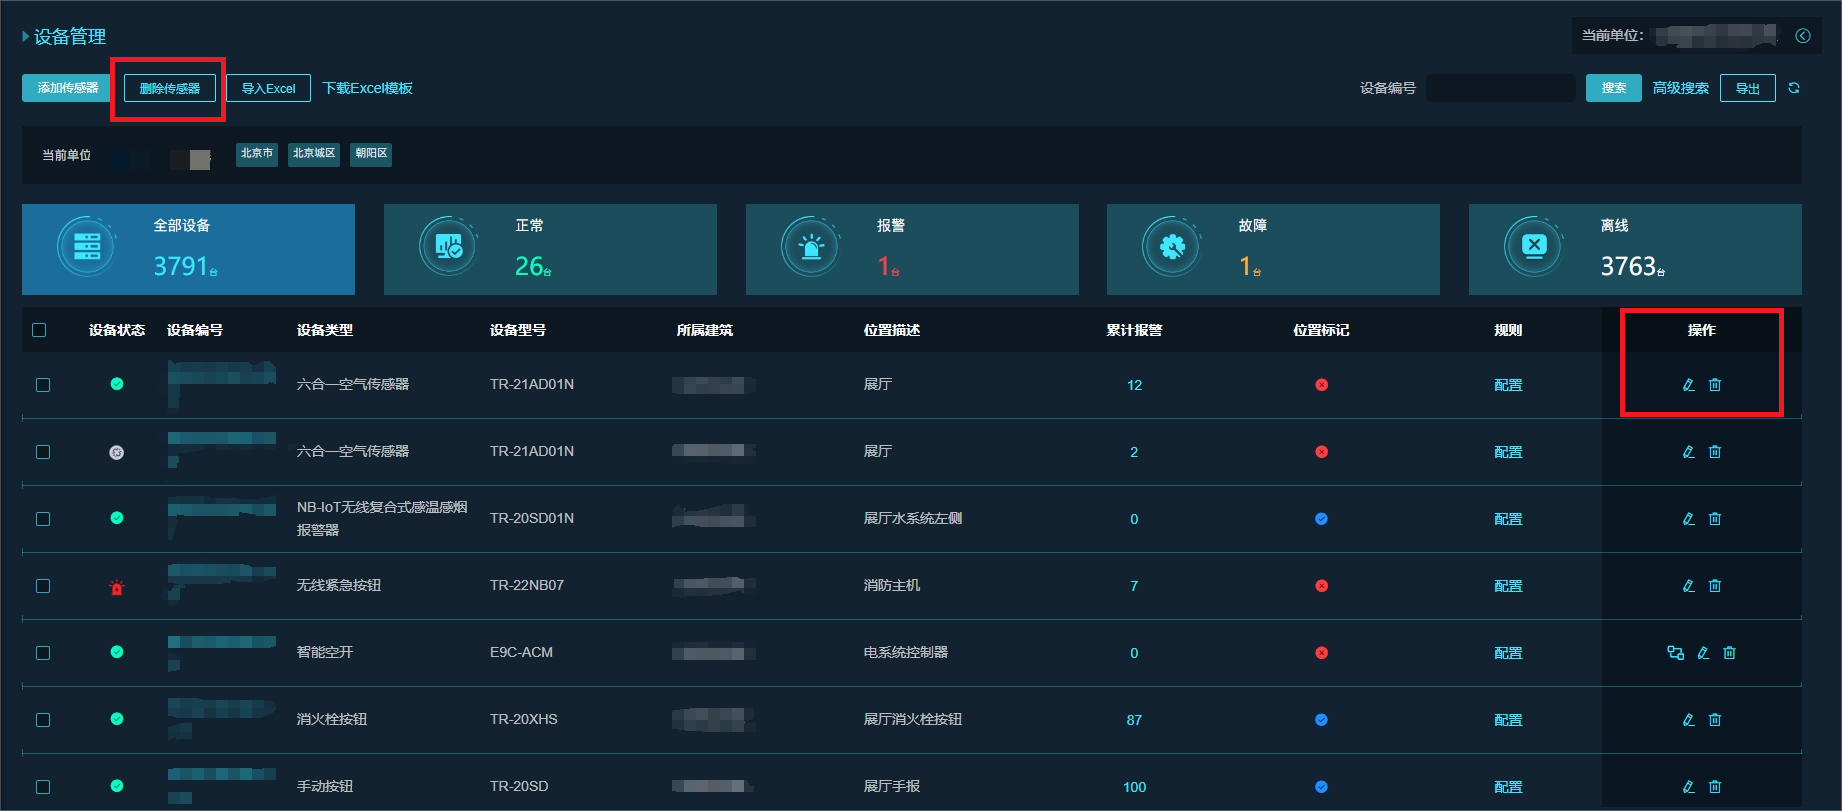This screenshot has width=1842, height=811.
Task: Click the alarm count 87 in 消火栓按钮 row
Action: [x=1134, y=720]
